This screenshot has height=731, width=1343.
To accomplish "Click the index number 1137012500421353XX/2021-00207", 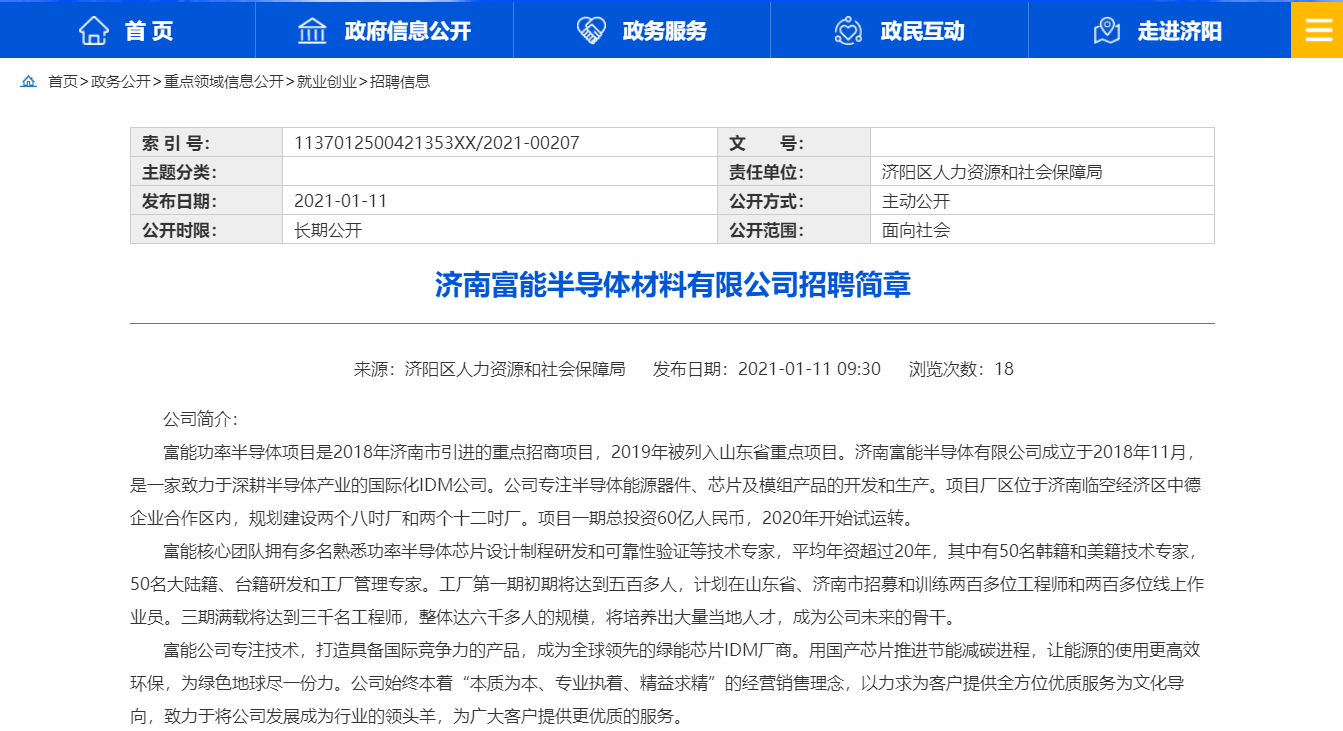I will coord(437,143).
